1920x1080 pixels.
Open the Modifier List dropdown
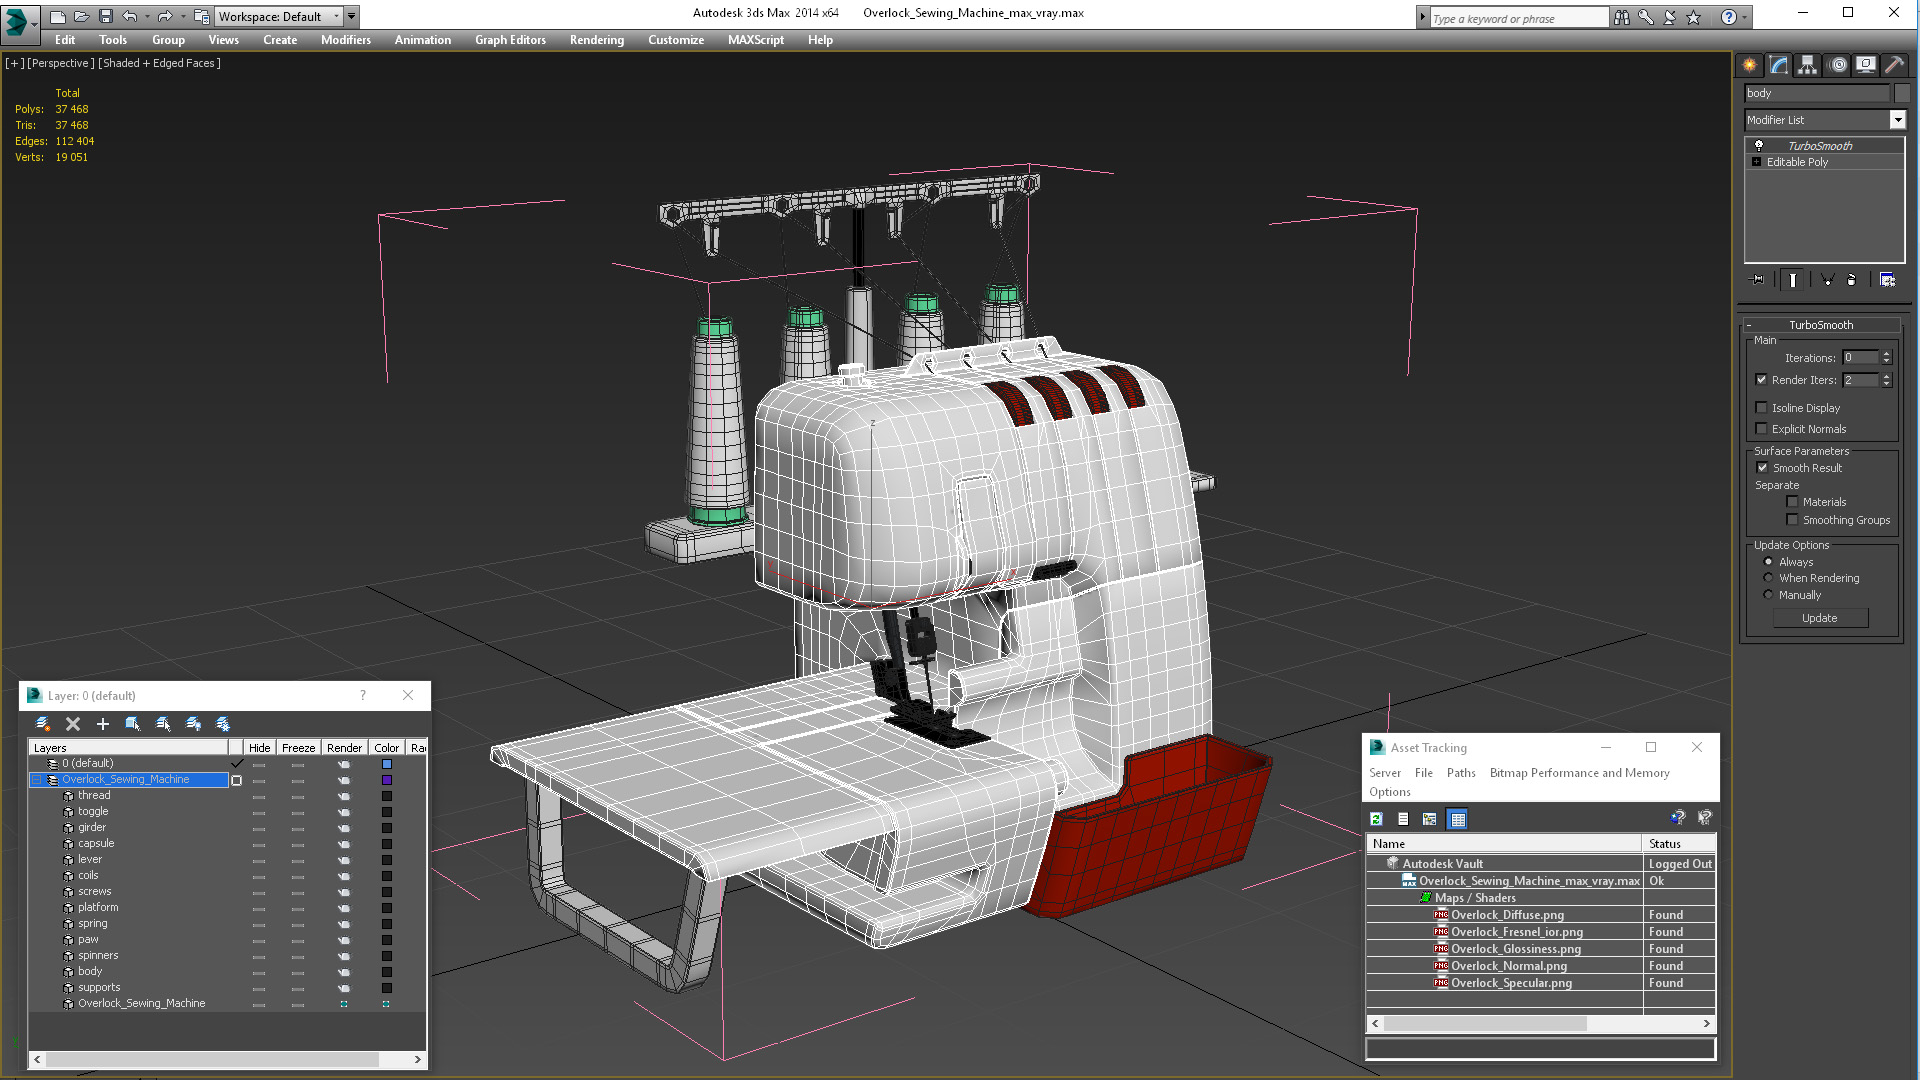pyautogui.click(x=1897, y=120)
